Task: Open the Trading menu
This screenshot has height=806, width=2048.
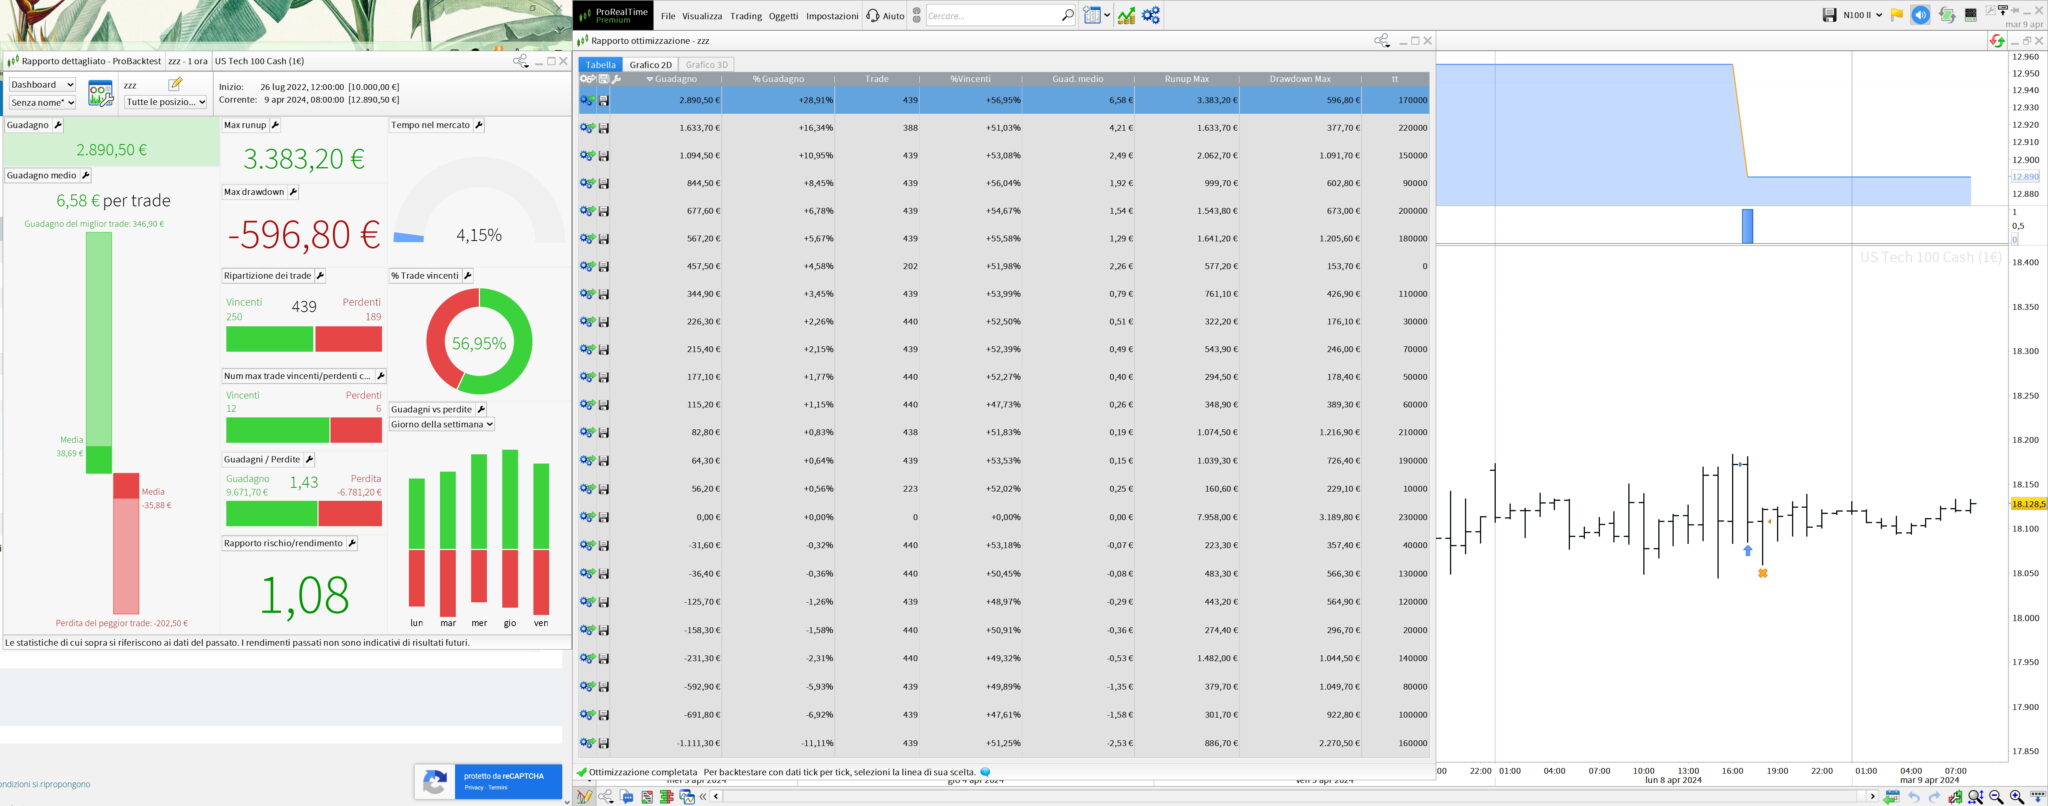Action: 745,16
